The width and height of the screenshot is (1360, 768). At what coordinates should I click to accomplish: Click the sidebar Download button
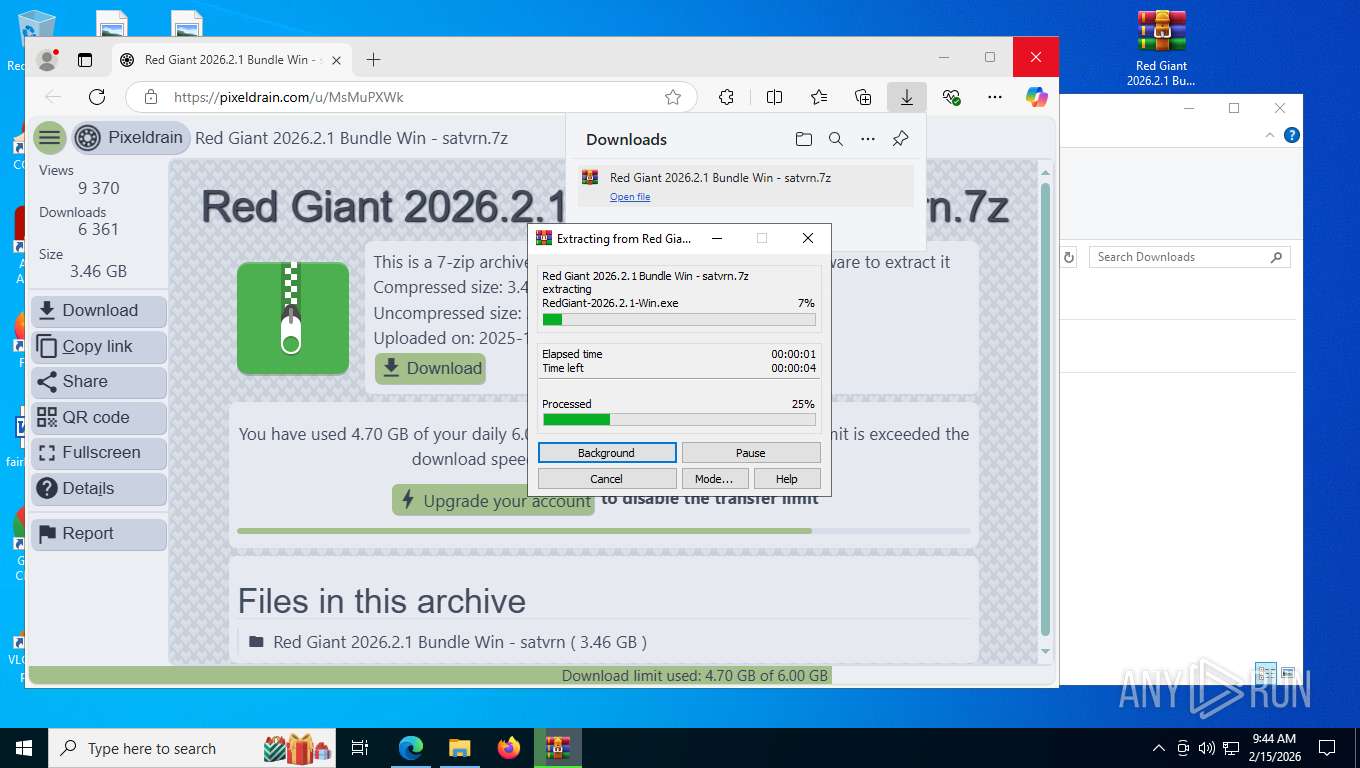(99, 311)
